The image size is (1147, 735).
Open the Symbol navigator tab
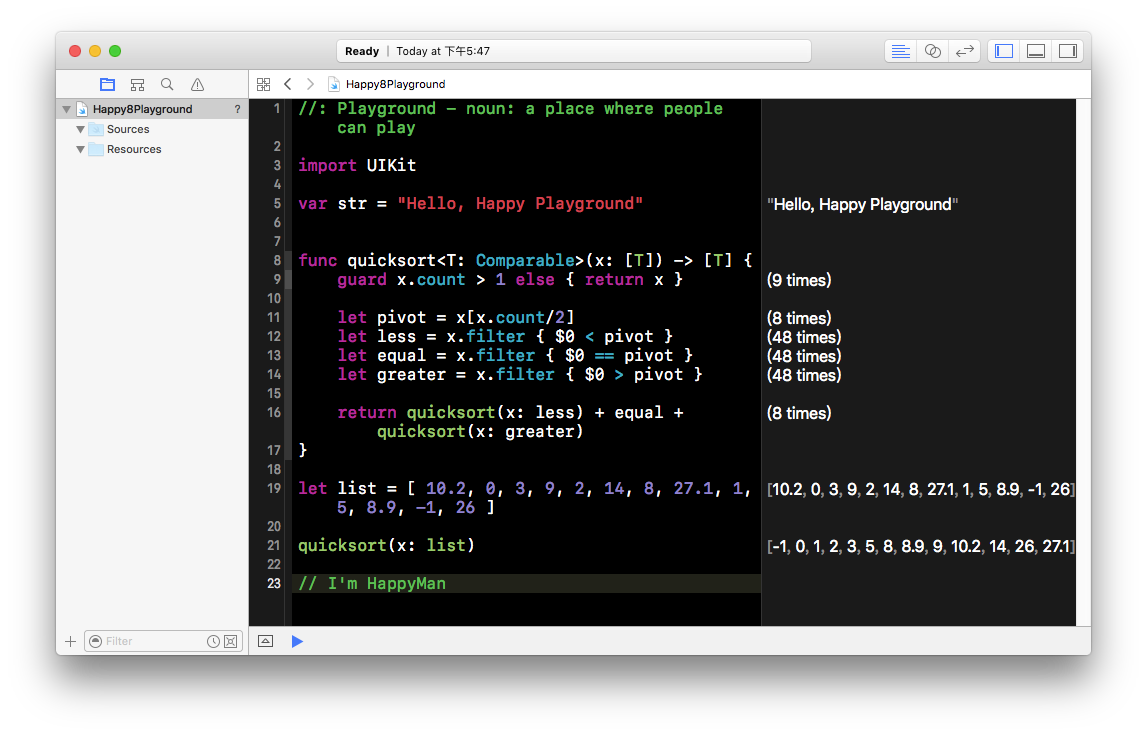click(x=137, y=84)
